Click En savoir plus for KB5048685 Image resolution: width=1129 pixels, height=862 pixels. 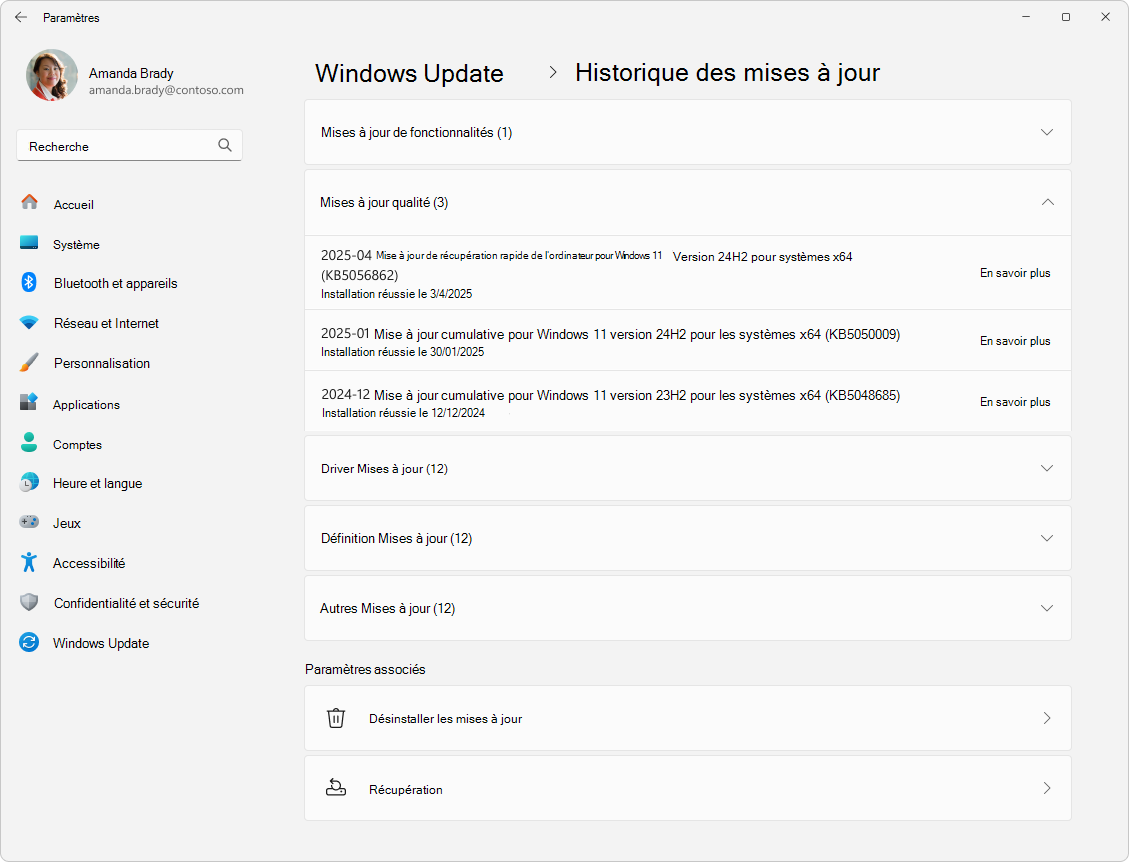pyautogui.click(x=1015, y=402)
